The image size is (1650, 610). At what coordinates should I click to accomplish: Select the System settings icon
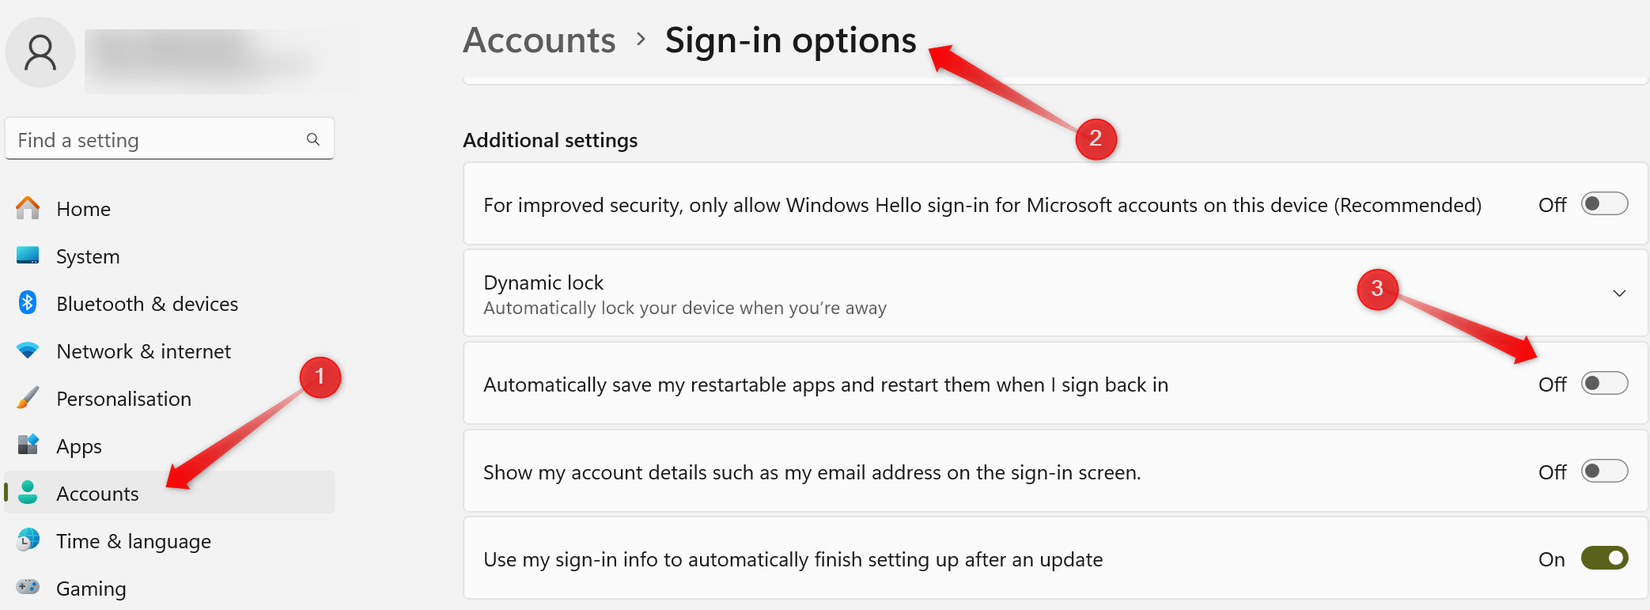pos(28,256)
